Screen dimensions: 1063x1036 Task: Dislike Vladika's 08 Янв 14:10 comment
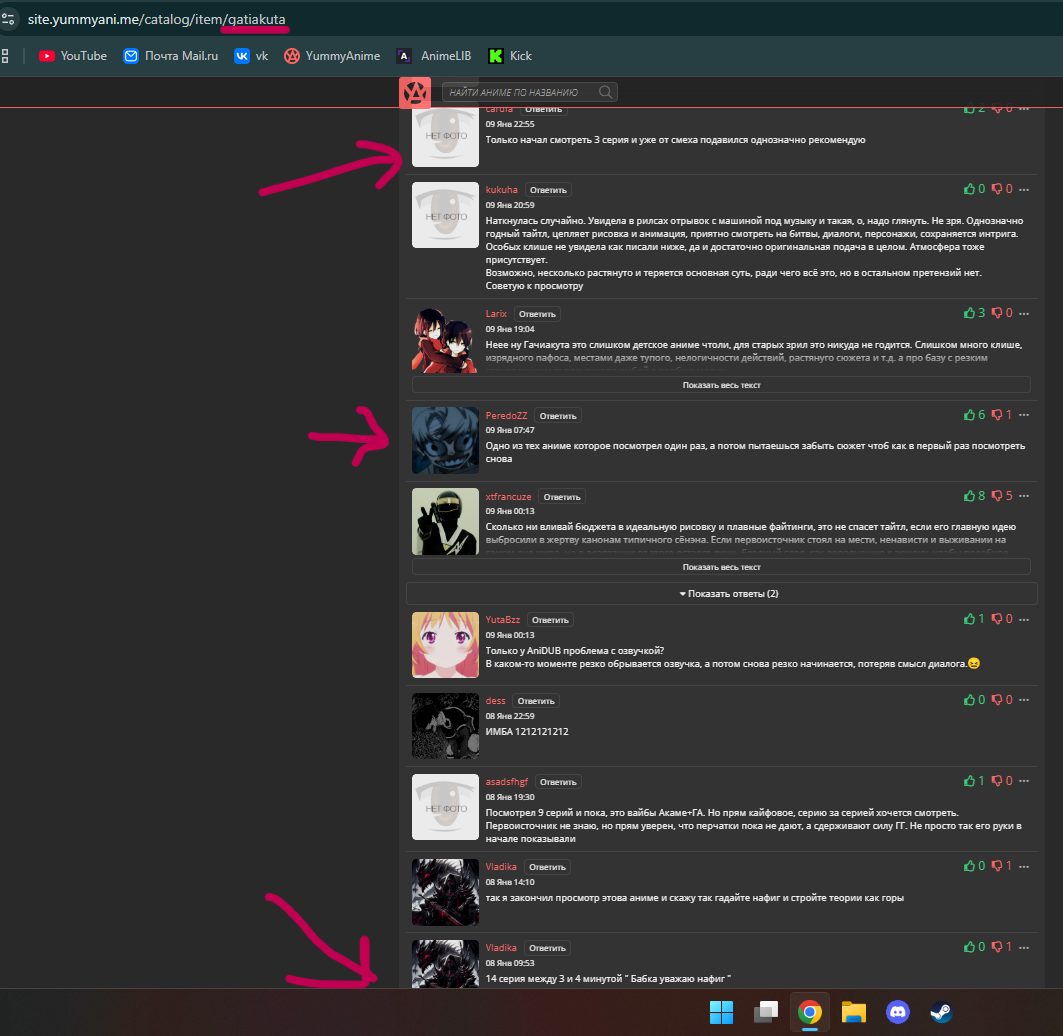pyautogui.click(x=1002, y=866)
